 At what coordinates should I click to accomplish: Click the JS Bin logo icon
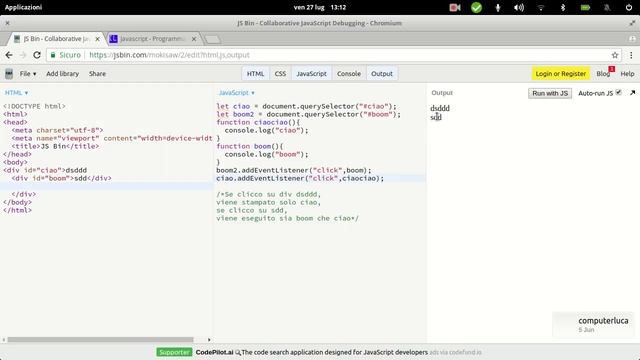9,74
